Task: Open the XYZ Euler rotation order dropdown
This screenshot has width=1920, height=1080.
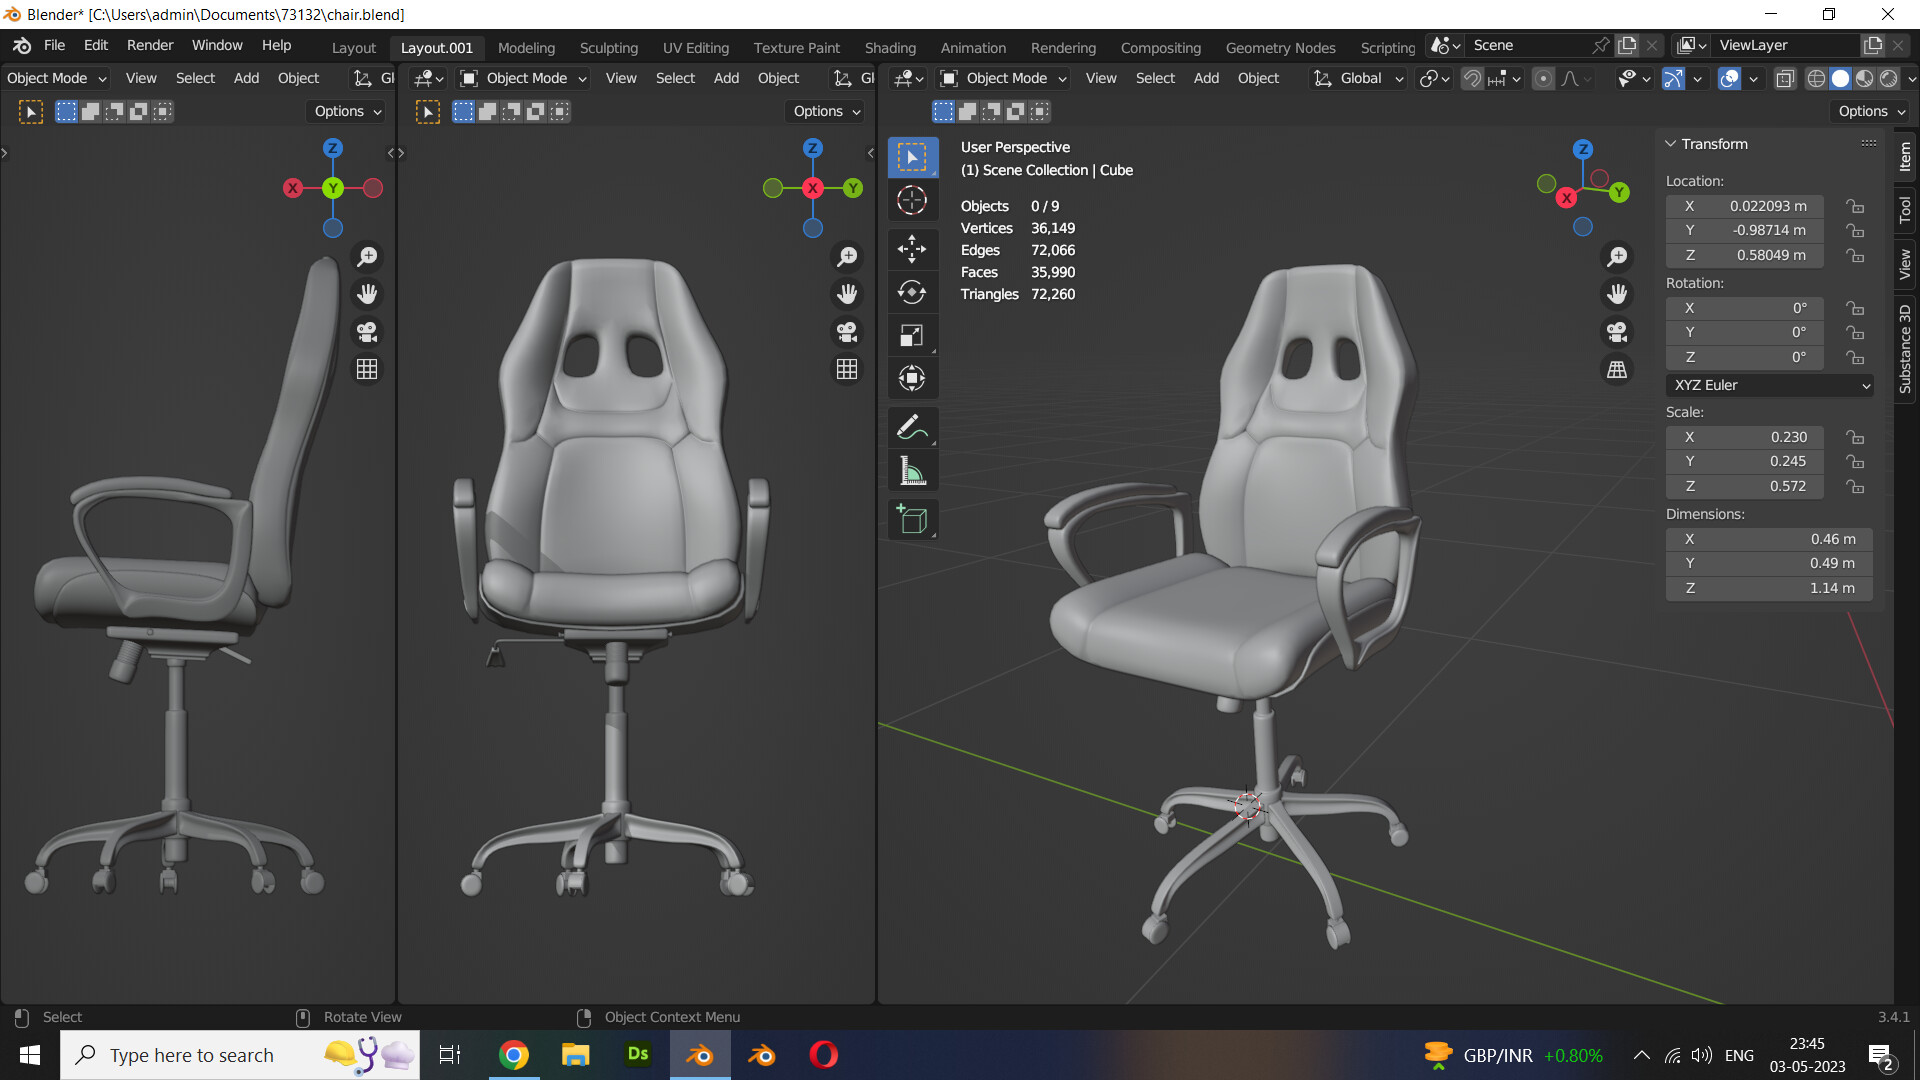Action: 1769,385
